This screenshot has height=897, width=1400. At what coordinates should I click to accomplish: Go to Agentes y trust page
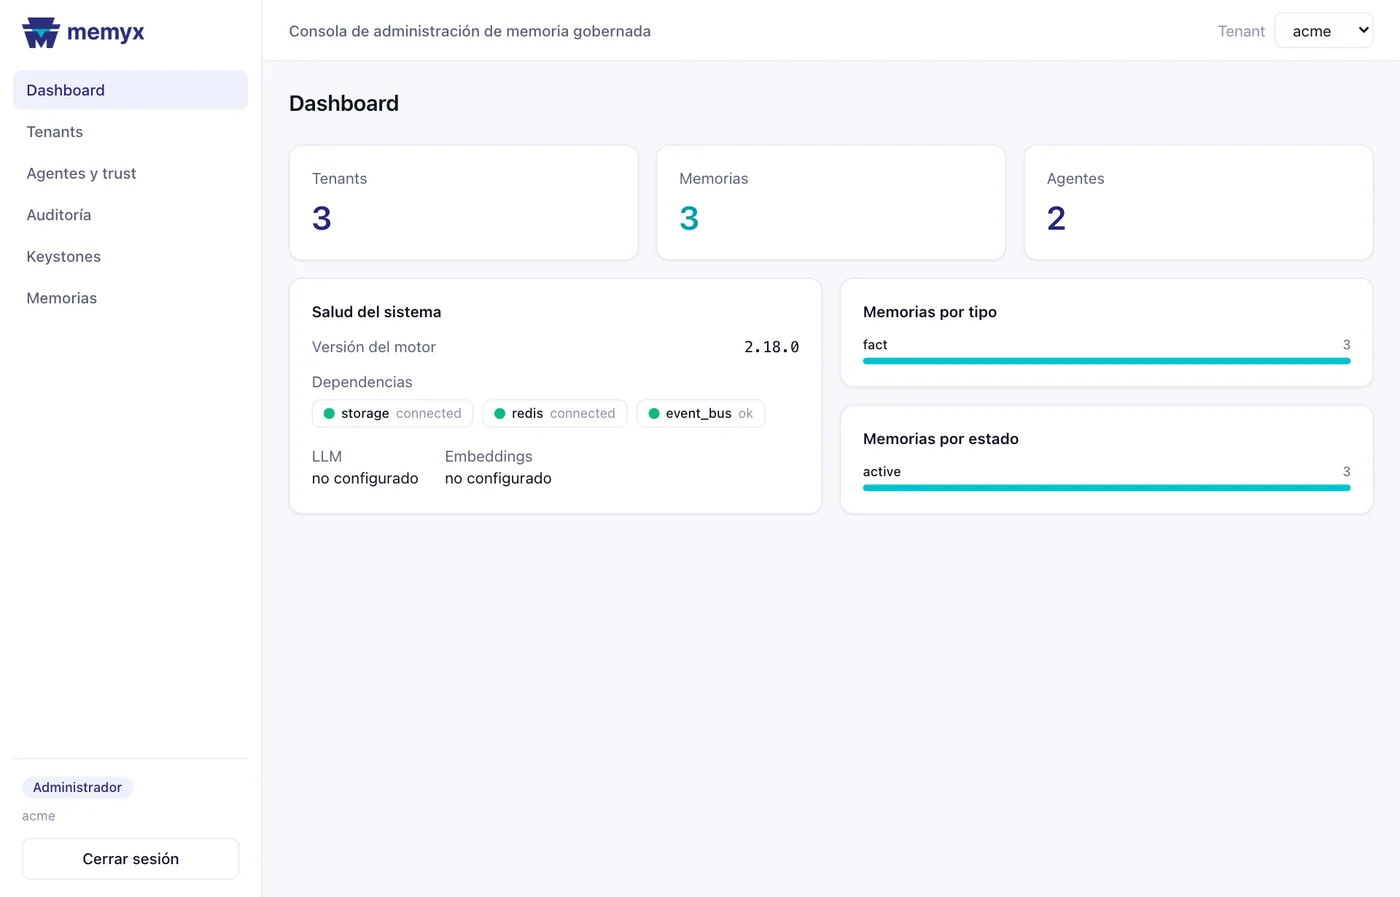[x=130, y=173]
